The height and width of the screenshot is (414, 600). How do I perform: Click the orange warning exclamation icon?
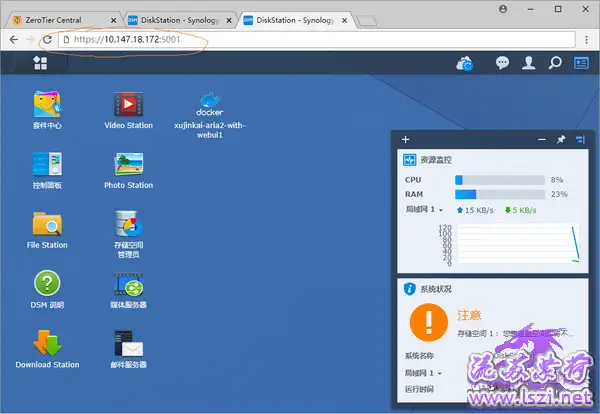[429, 322]
